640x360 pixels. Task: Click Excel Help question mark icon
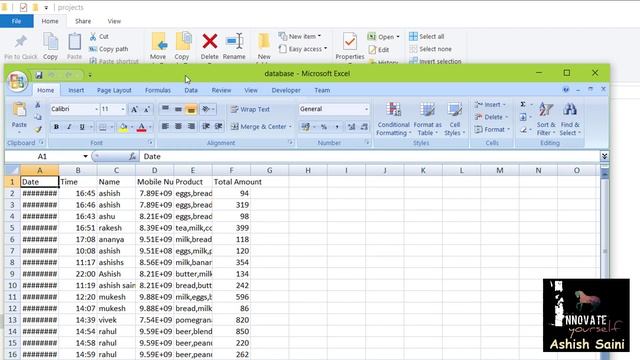pos(566,89)
